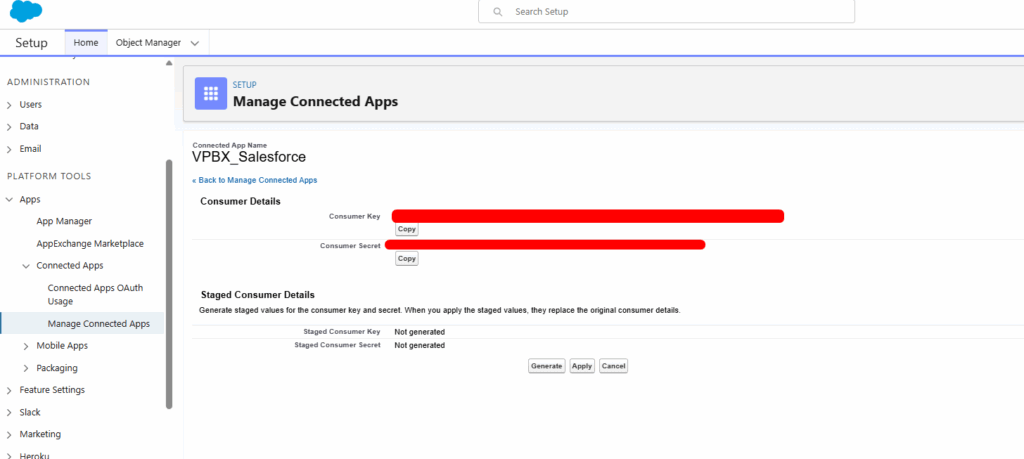Expand the Users section

[x=9, y=104]
